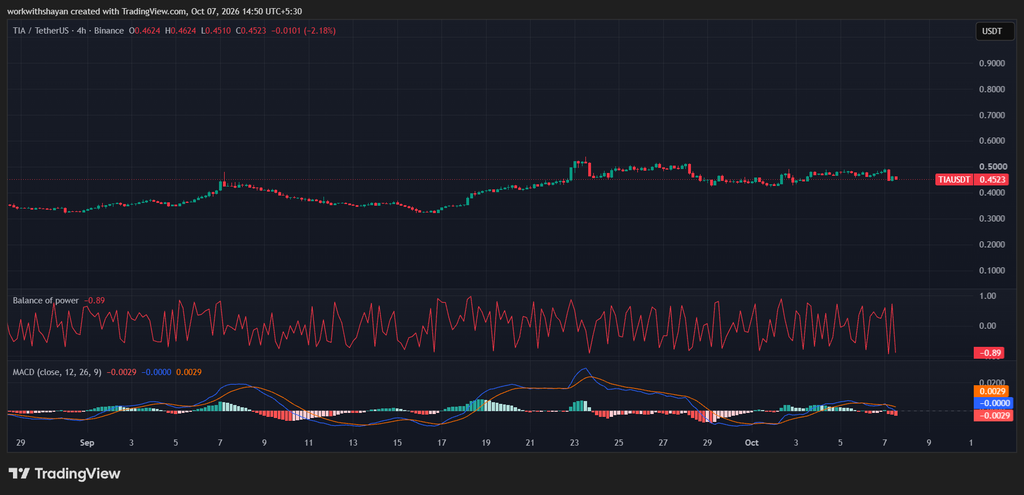Click the -0.89 Balance of power value tag

coord(991,353)
